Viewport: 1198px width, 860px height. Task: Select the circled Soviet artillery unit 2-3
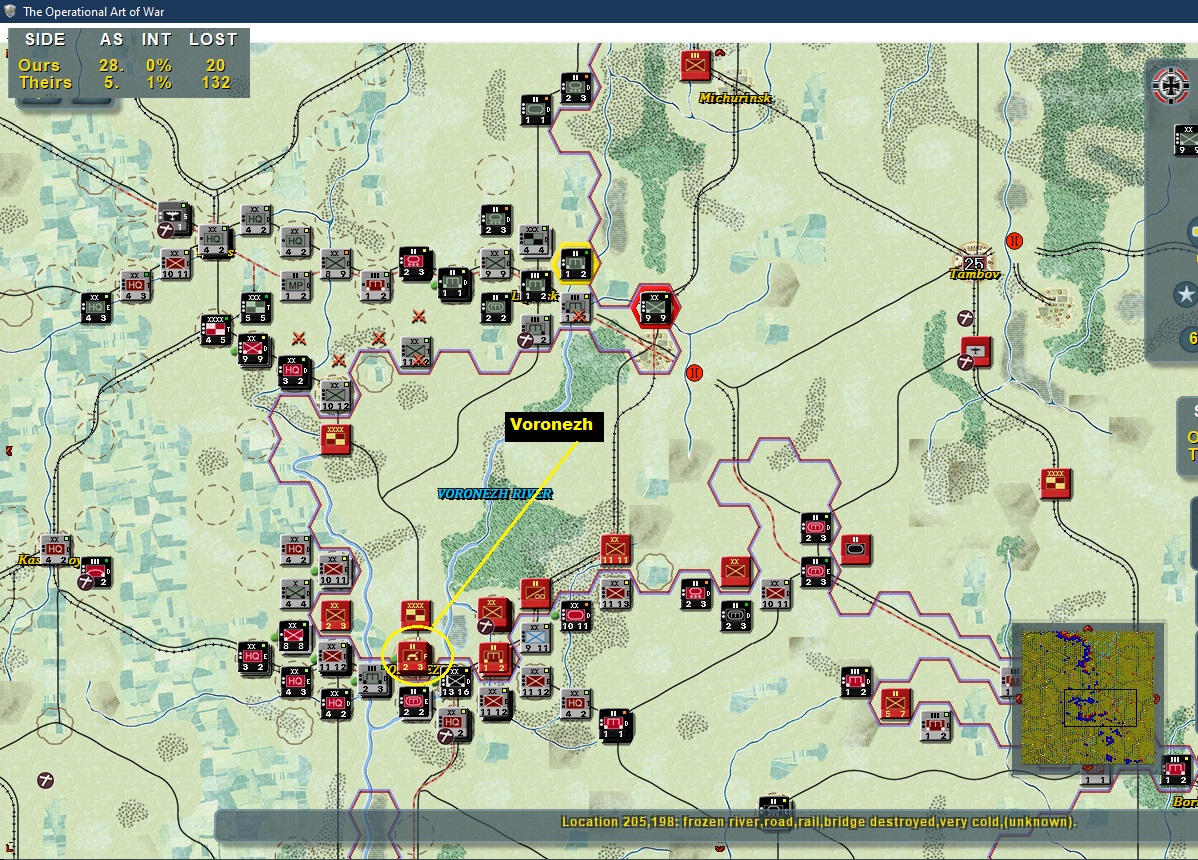(413, 656)
